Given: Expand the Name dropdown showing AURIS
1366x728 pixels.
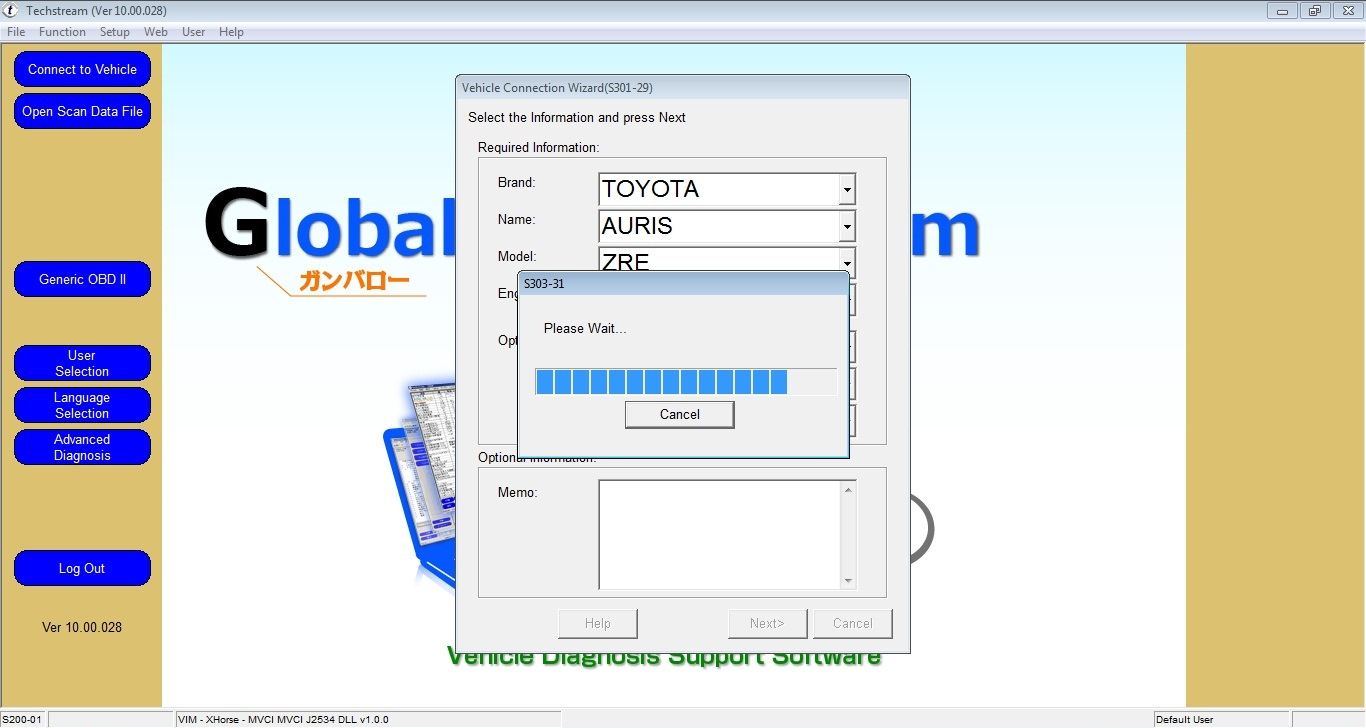Looking at the screenshot, I should [847, 226].
